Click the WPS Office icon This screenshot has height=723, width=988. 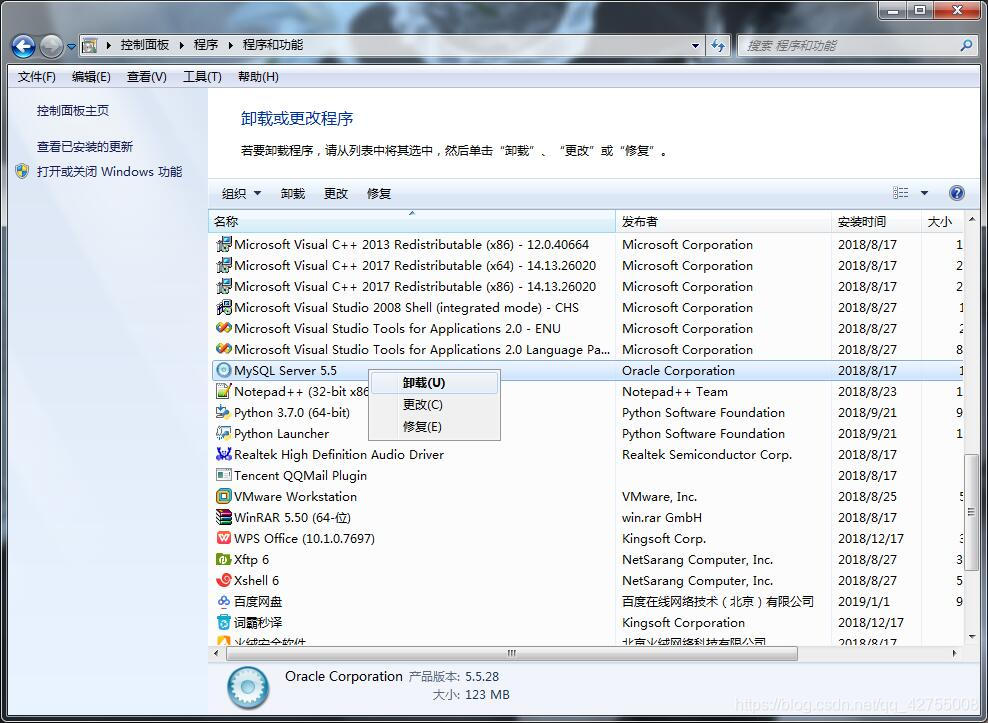tap(223, 538)
